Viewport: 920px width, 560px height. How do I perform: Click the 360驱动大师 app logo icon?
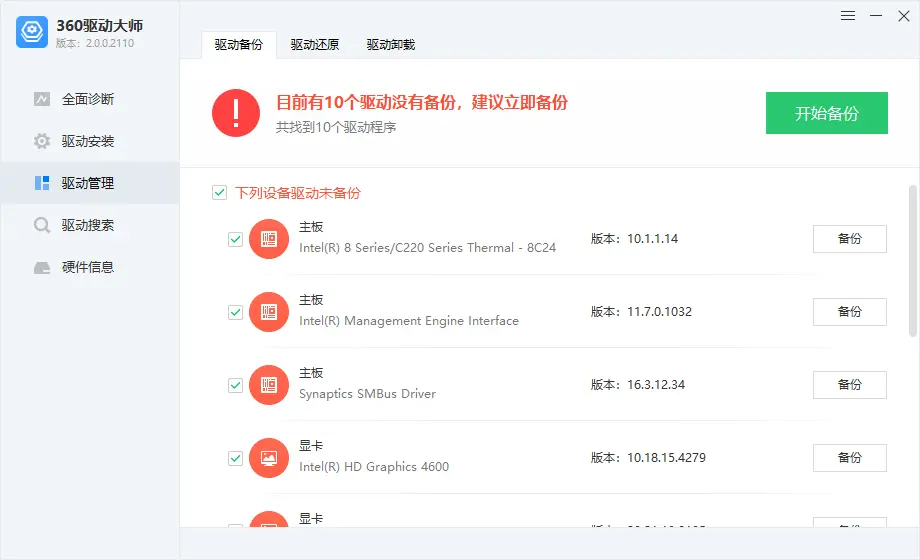click(x=33, y=32)
